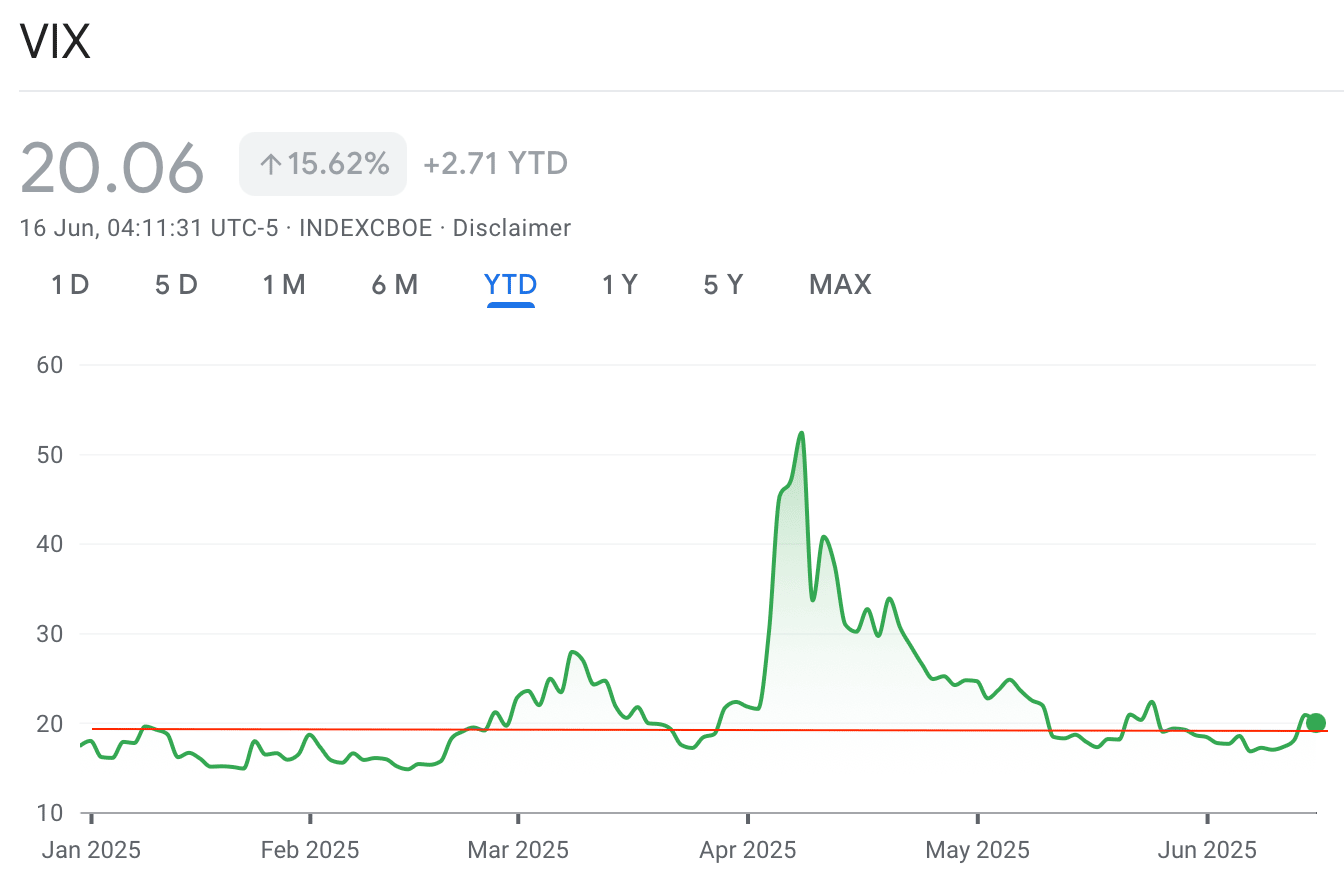This screenshot has width=1344, height=880.
Task: Click the 16 Jun timestamp text
Action: [149, 228]
